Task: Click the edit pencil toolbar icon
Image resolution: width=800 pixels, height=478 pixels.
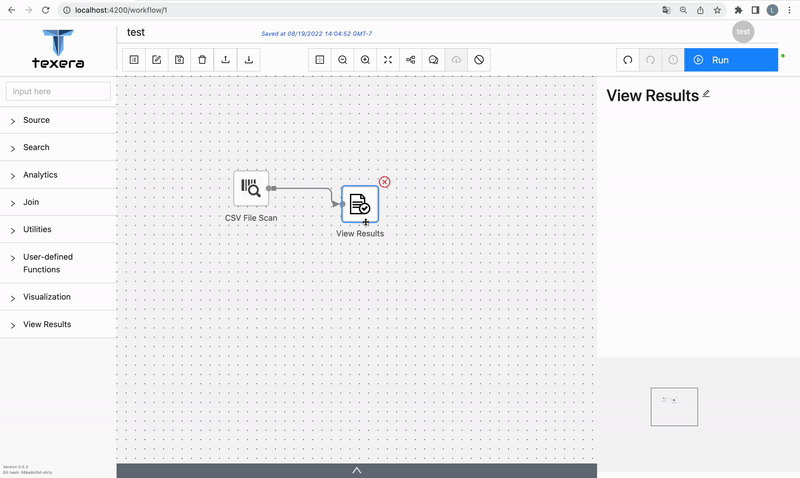Action: 157,60
